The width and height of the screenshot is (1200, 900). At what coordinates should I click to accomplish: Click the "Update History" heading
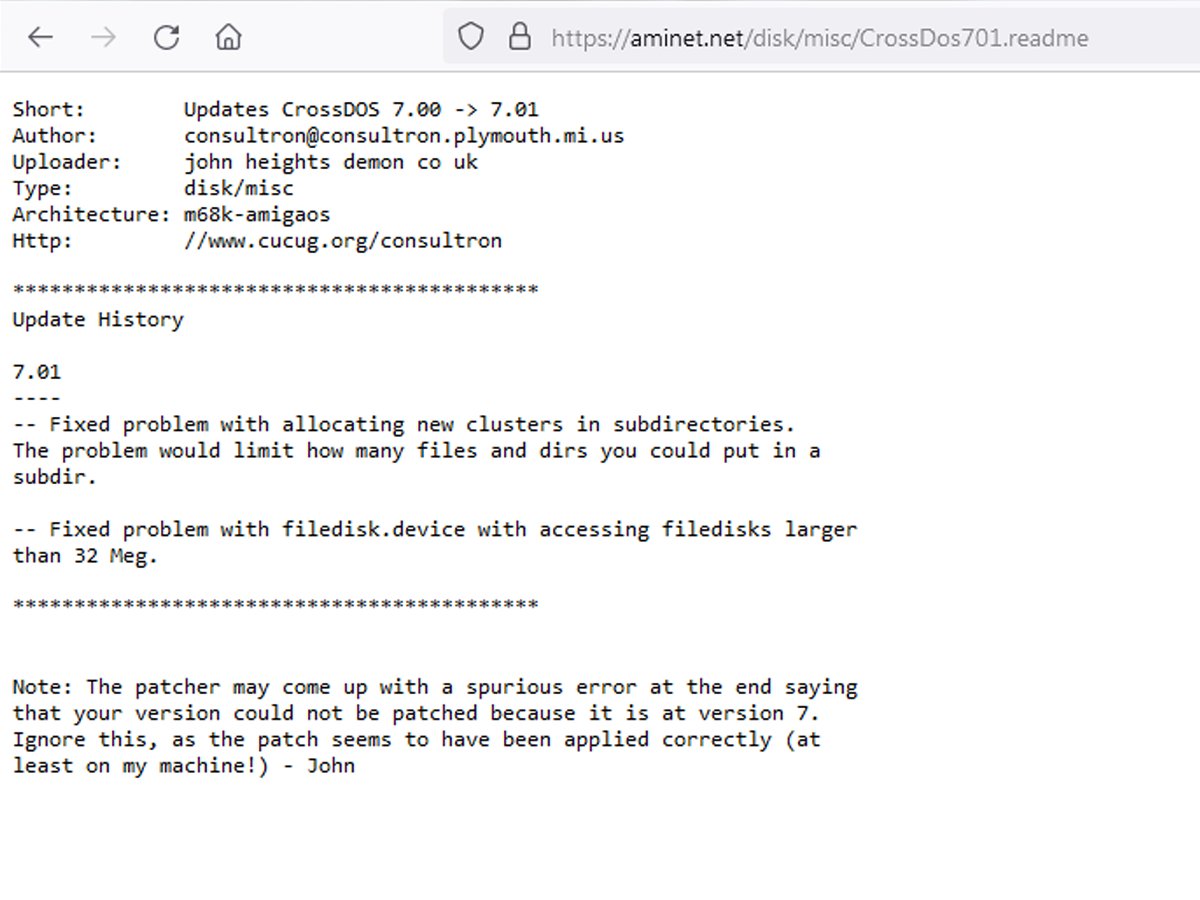coord(98,320)
